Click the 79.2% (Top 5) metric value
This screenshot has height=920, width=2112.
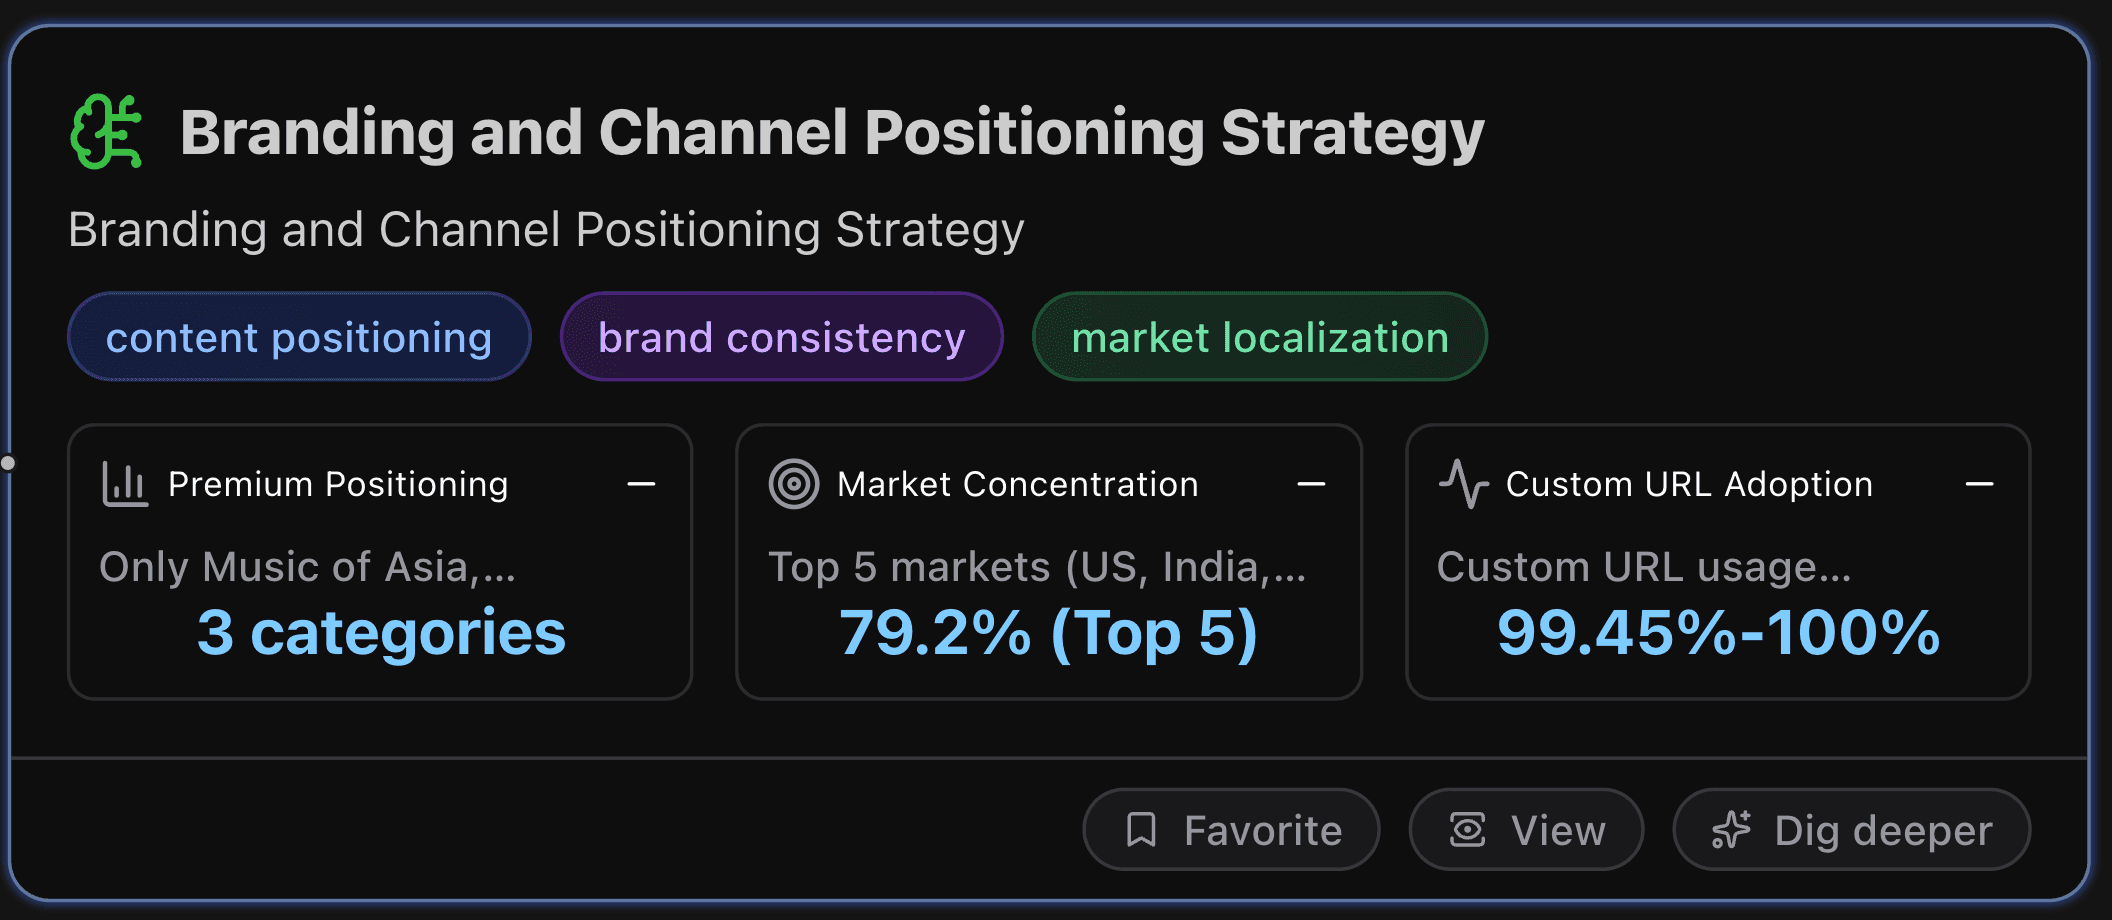pos(1048,632)
